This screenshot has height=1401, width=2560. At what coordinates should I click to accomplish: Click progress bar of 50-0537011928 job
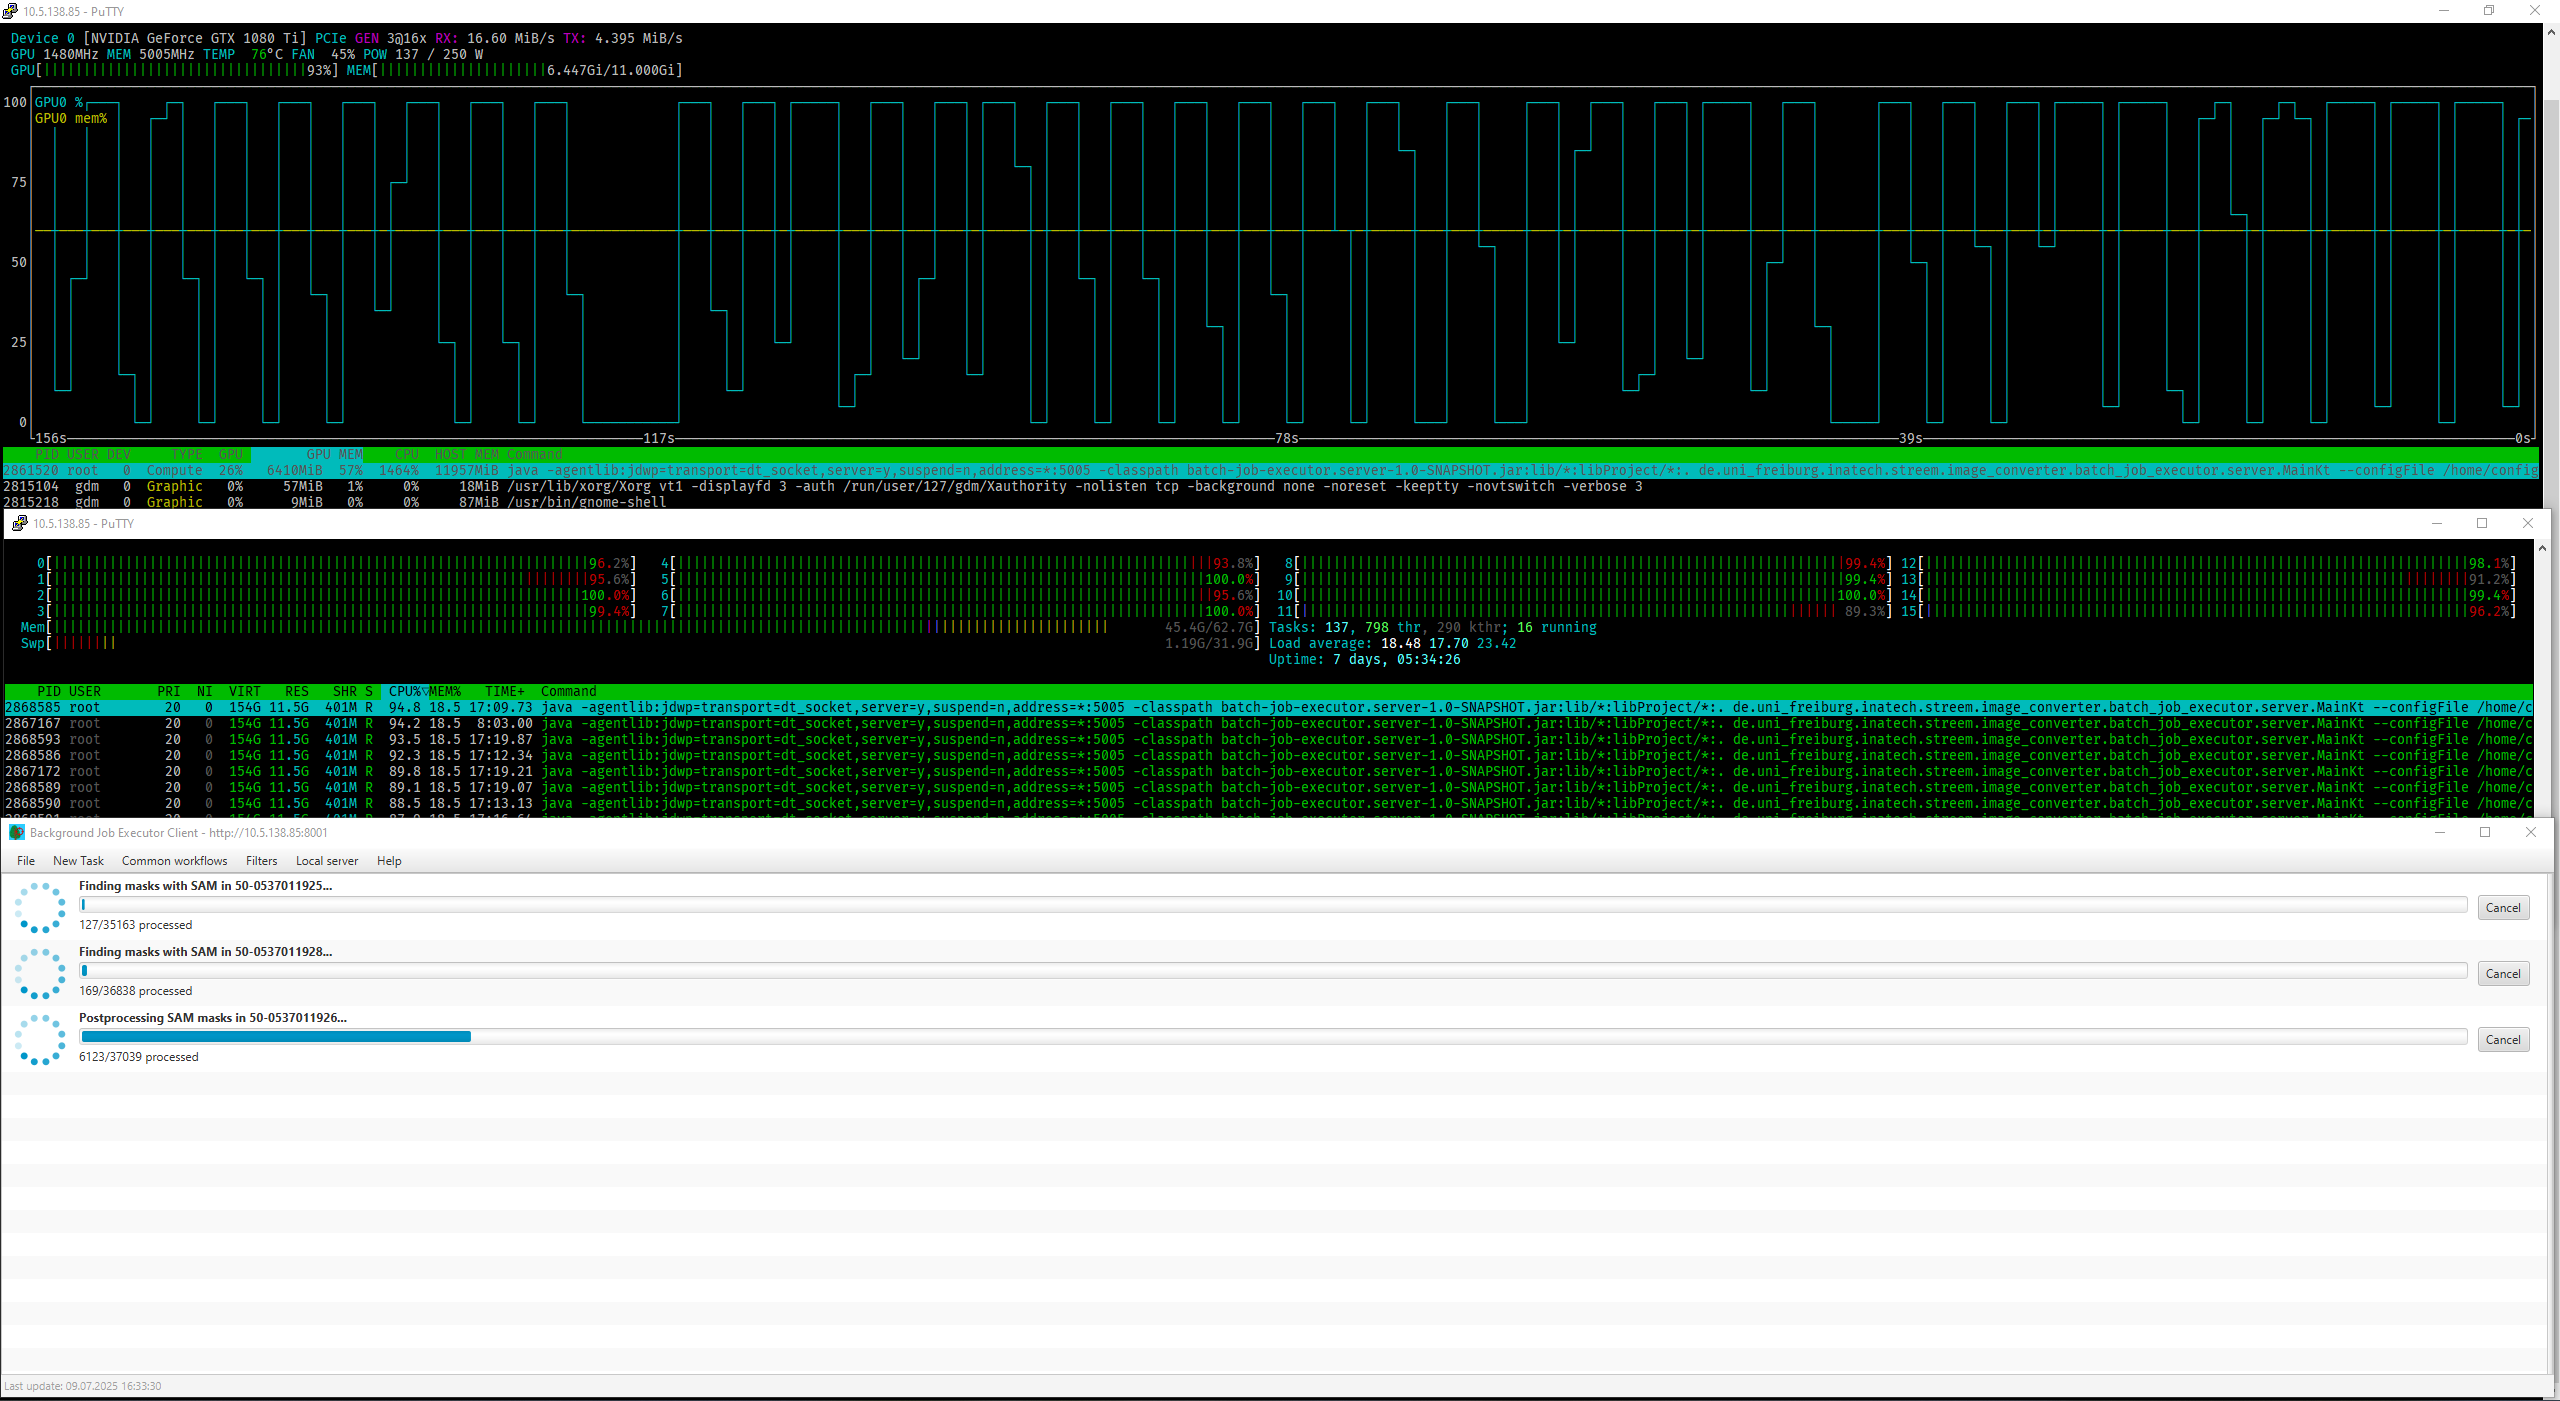click(1273, 971)
